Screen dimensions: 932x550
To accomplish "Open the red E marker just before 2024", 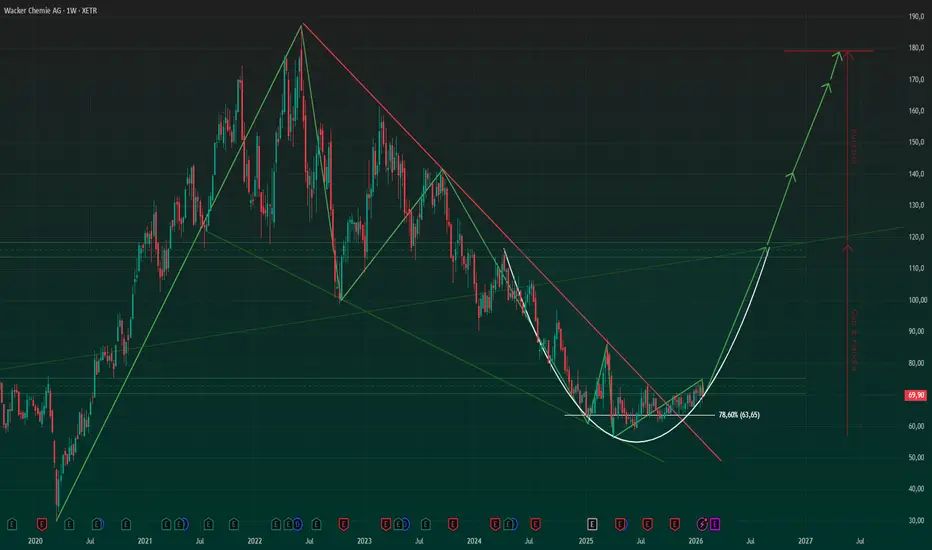I will coord(453,524).
